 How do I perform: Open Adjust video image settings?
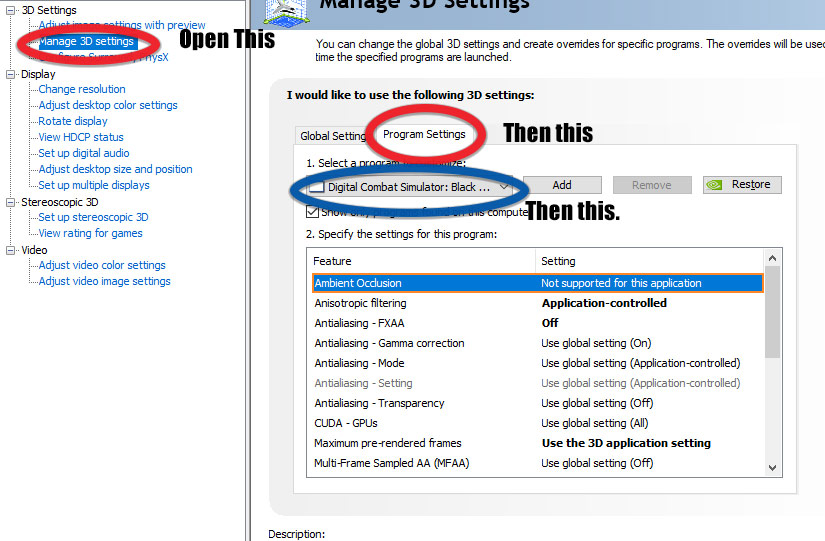click(x=104, y=281)
